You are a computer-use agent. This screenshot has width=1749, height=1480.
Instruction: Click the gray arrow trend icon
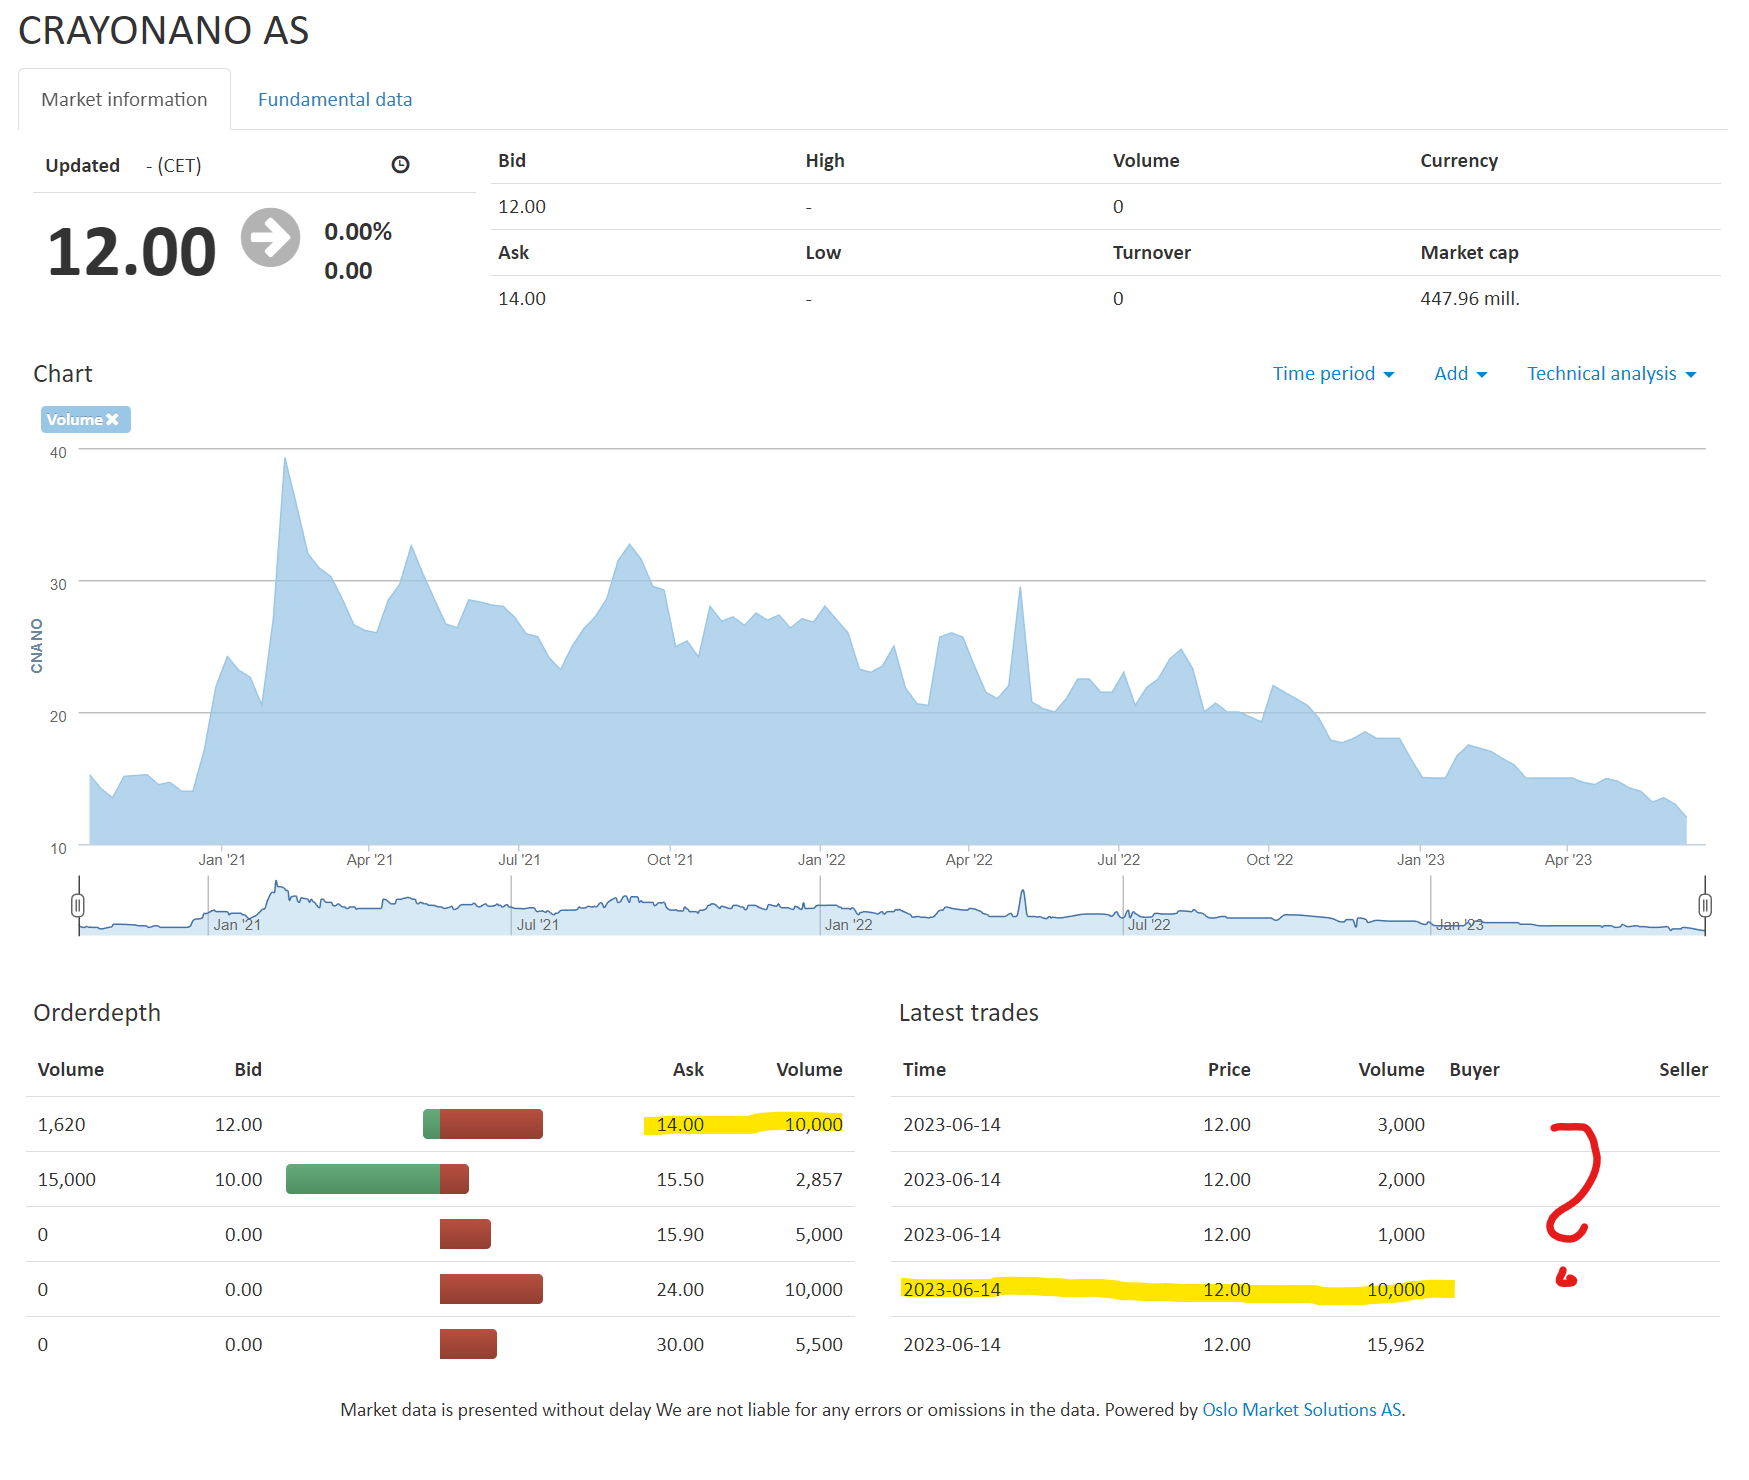tap(270, 238)
